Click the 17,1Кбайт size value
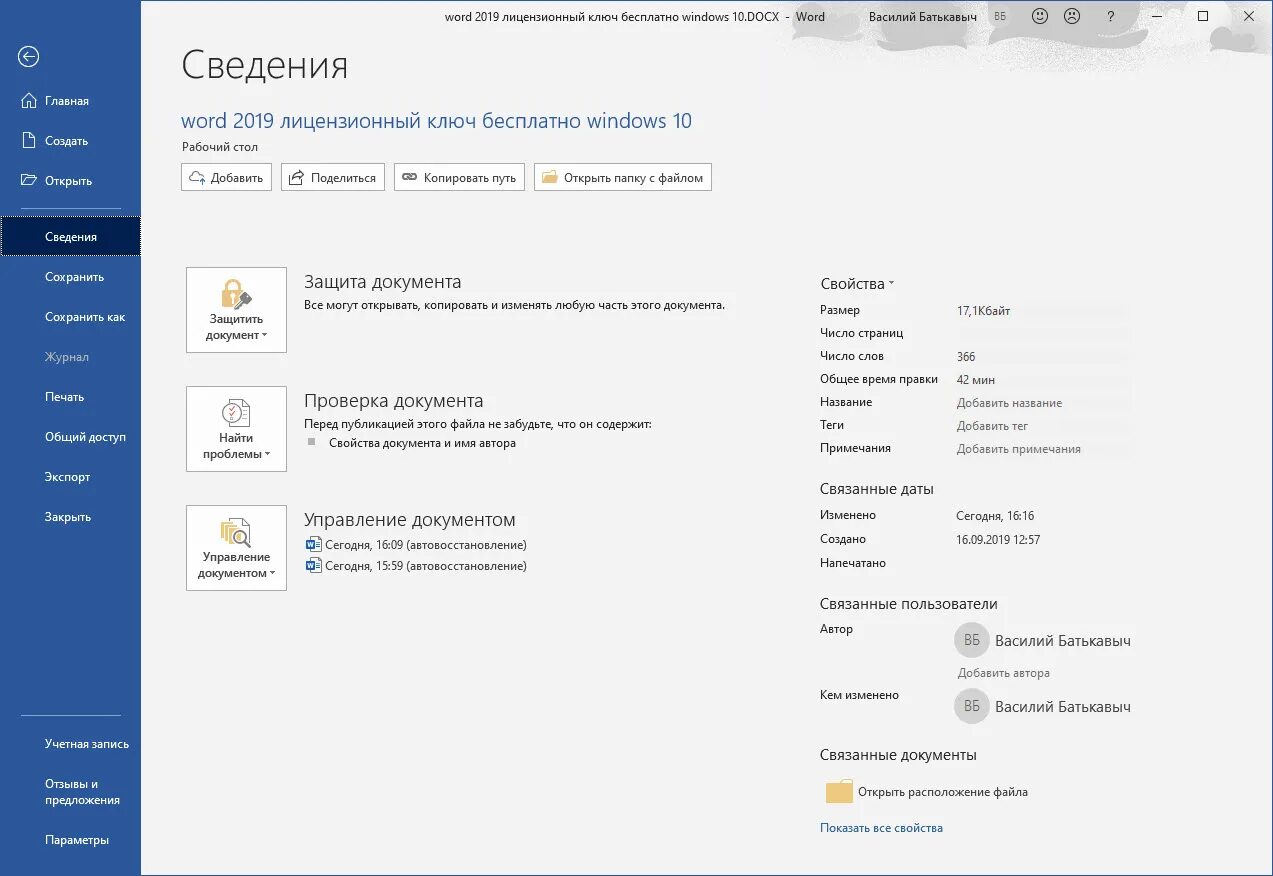Viewport: 1273px width, 876px height. (x=984, y=311)
